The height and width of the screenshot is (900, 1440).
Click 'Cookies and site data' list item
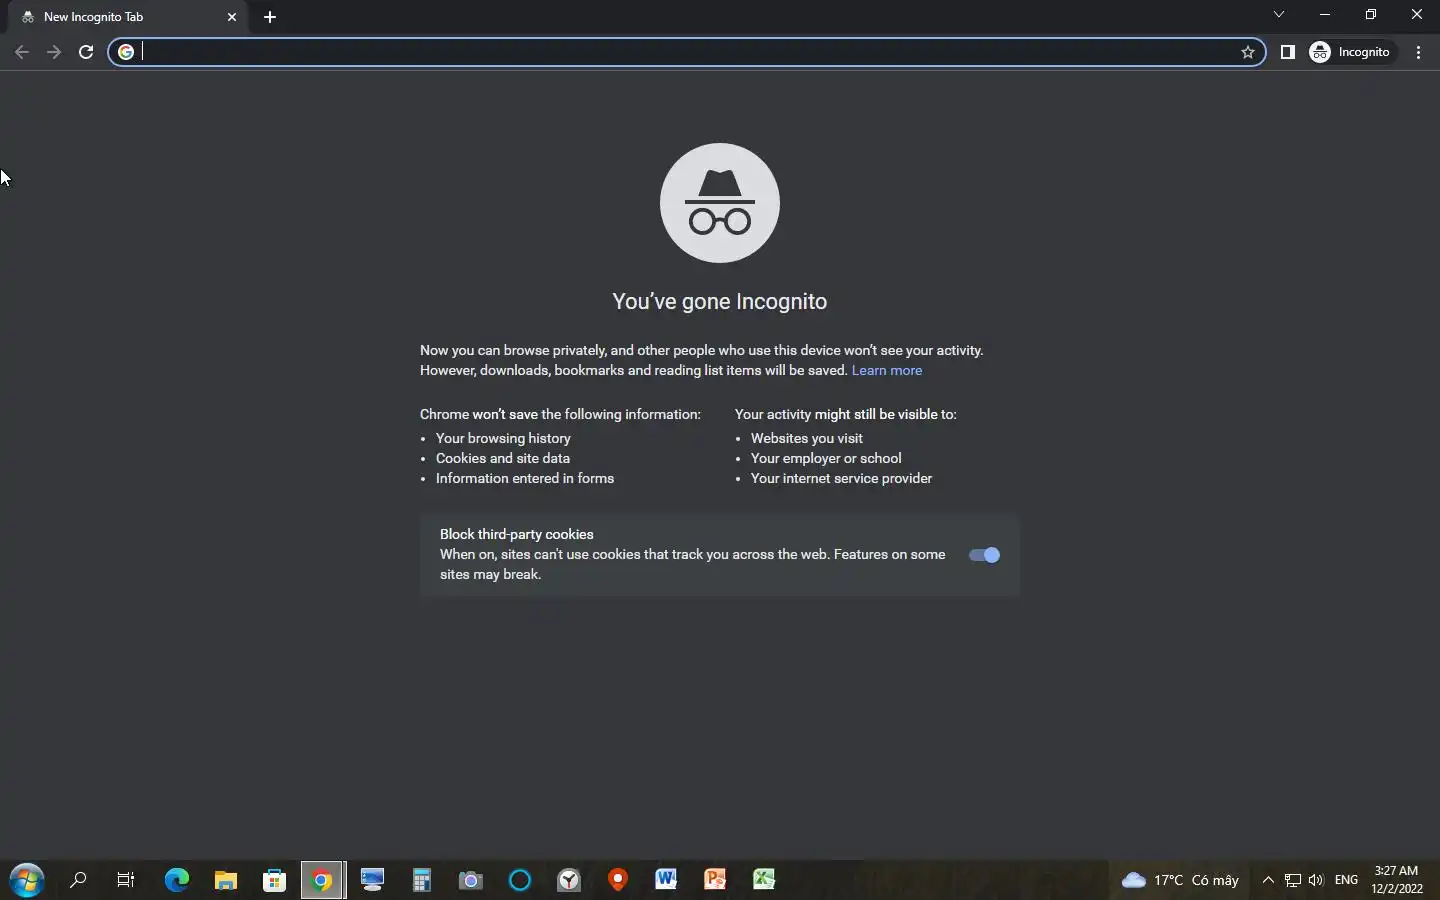[503, 458]
